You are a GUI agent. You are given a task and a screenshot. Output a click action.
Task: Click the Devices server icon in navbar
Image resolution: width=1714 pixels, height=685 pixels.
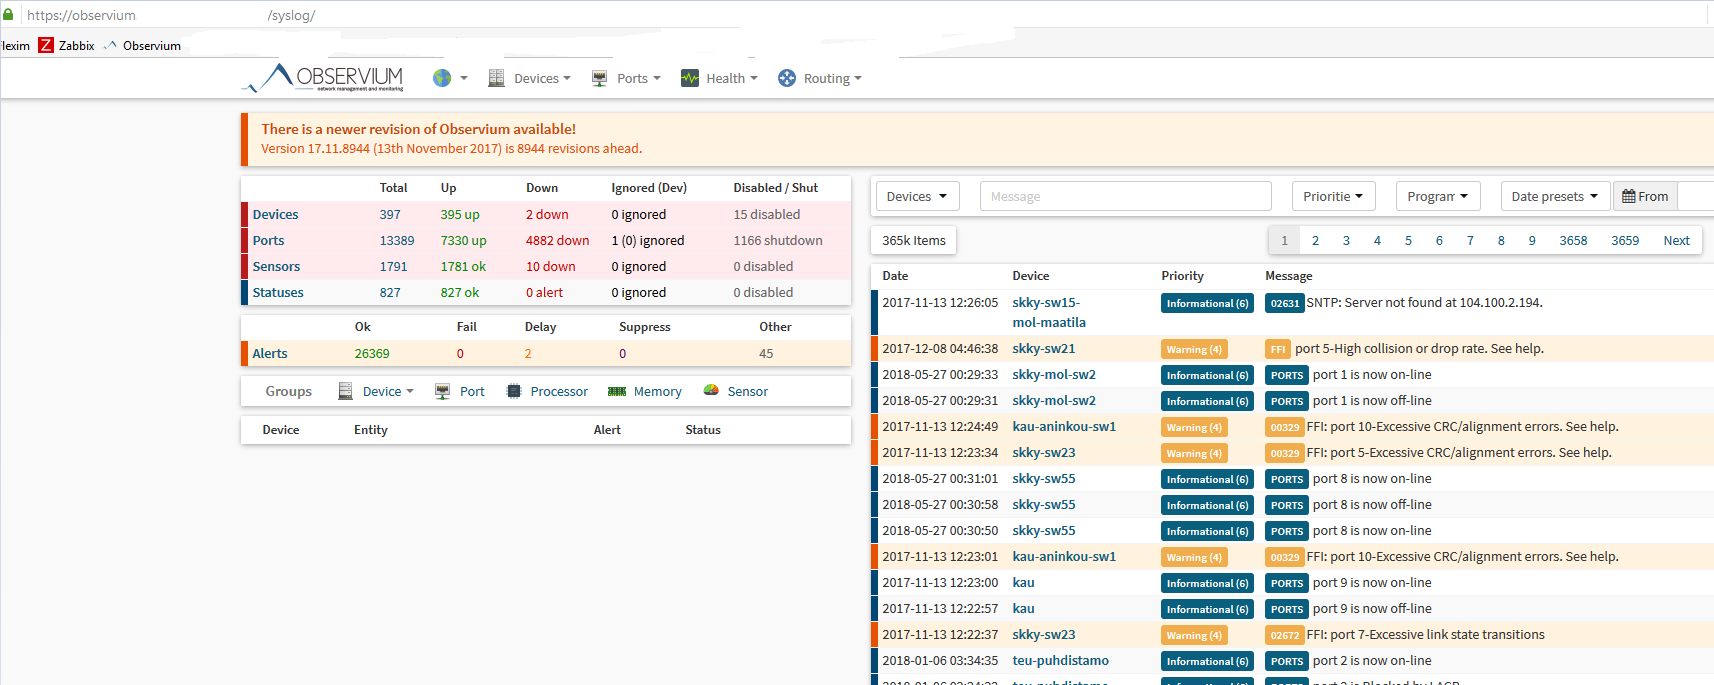[x=496, y=78]
